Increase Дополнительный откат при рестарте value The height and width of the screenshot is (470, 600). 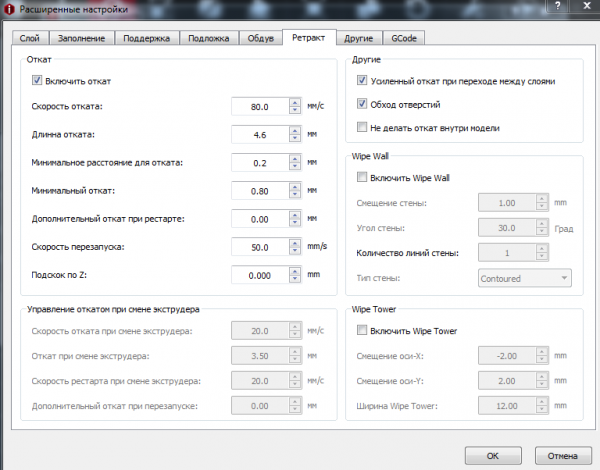click(295, 215)
